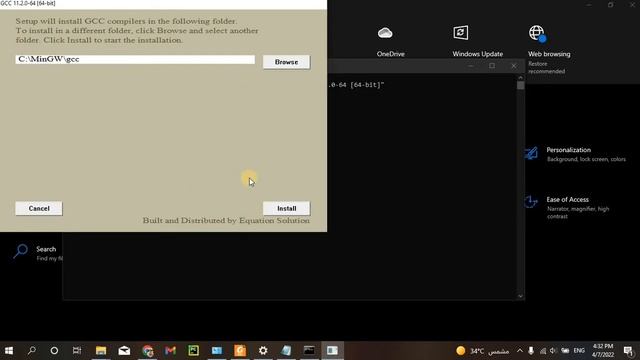Viewport: 640px width, 360px height.
Task: Open Cortana from the taskbar
Action: click(x=54, y=351)
